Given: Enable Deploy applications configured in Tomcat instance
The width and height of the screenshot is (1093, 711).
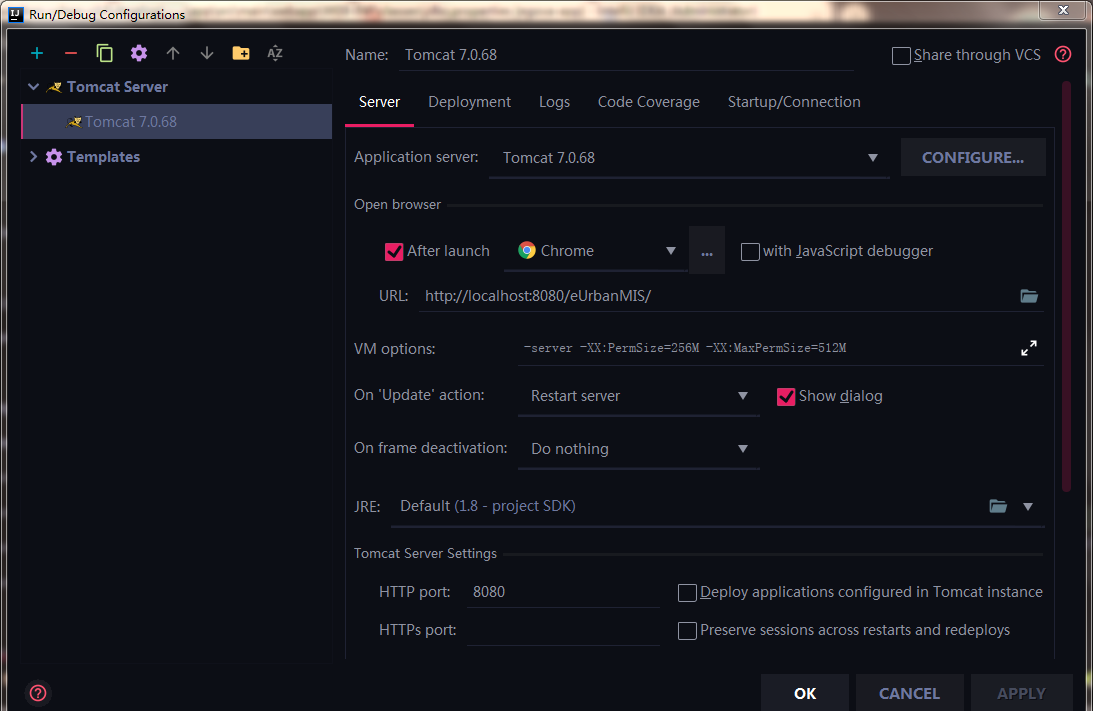Looking at the screenshot, I should pos(687,592).
